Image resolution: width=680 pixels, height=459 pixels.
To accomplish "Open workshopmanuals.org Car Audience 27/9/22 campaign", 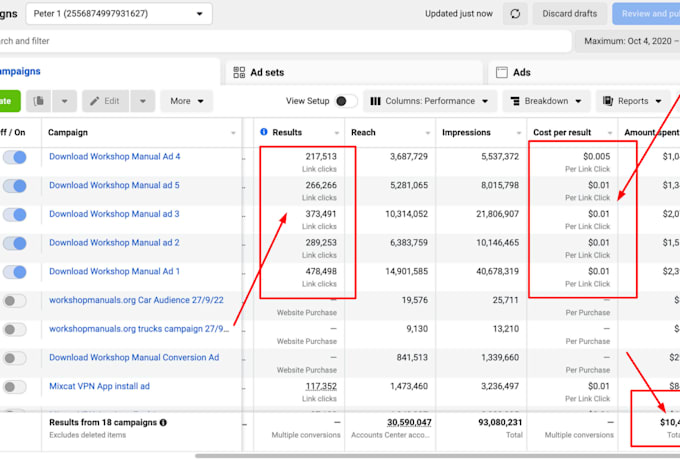I will tap(136, 300).
